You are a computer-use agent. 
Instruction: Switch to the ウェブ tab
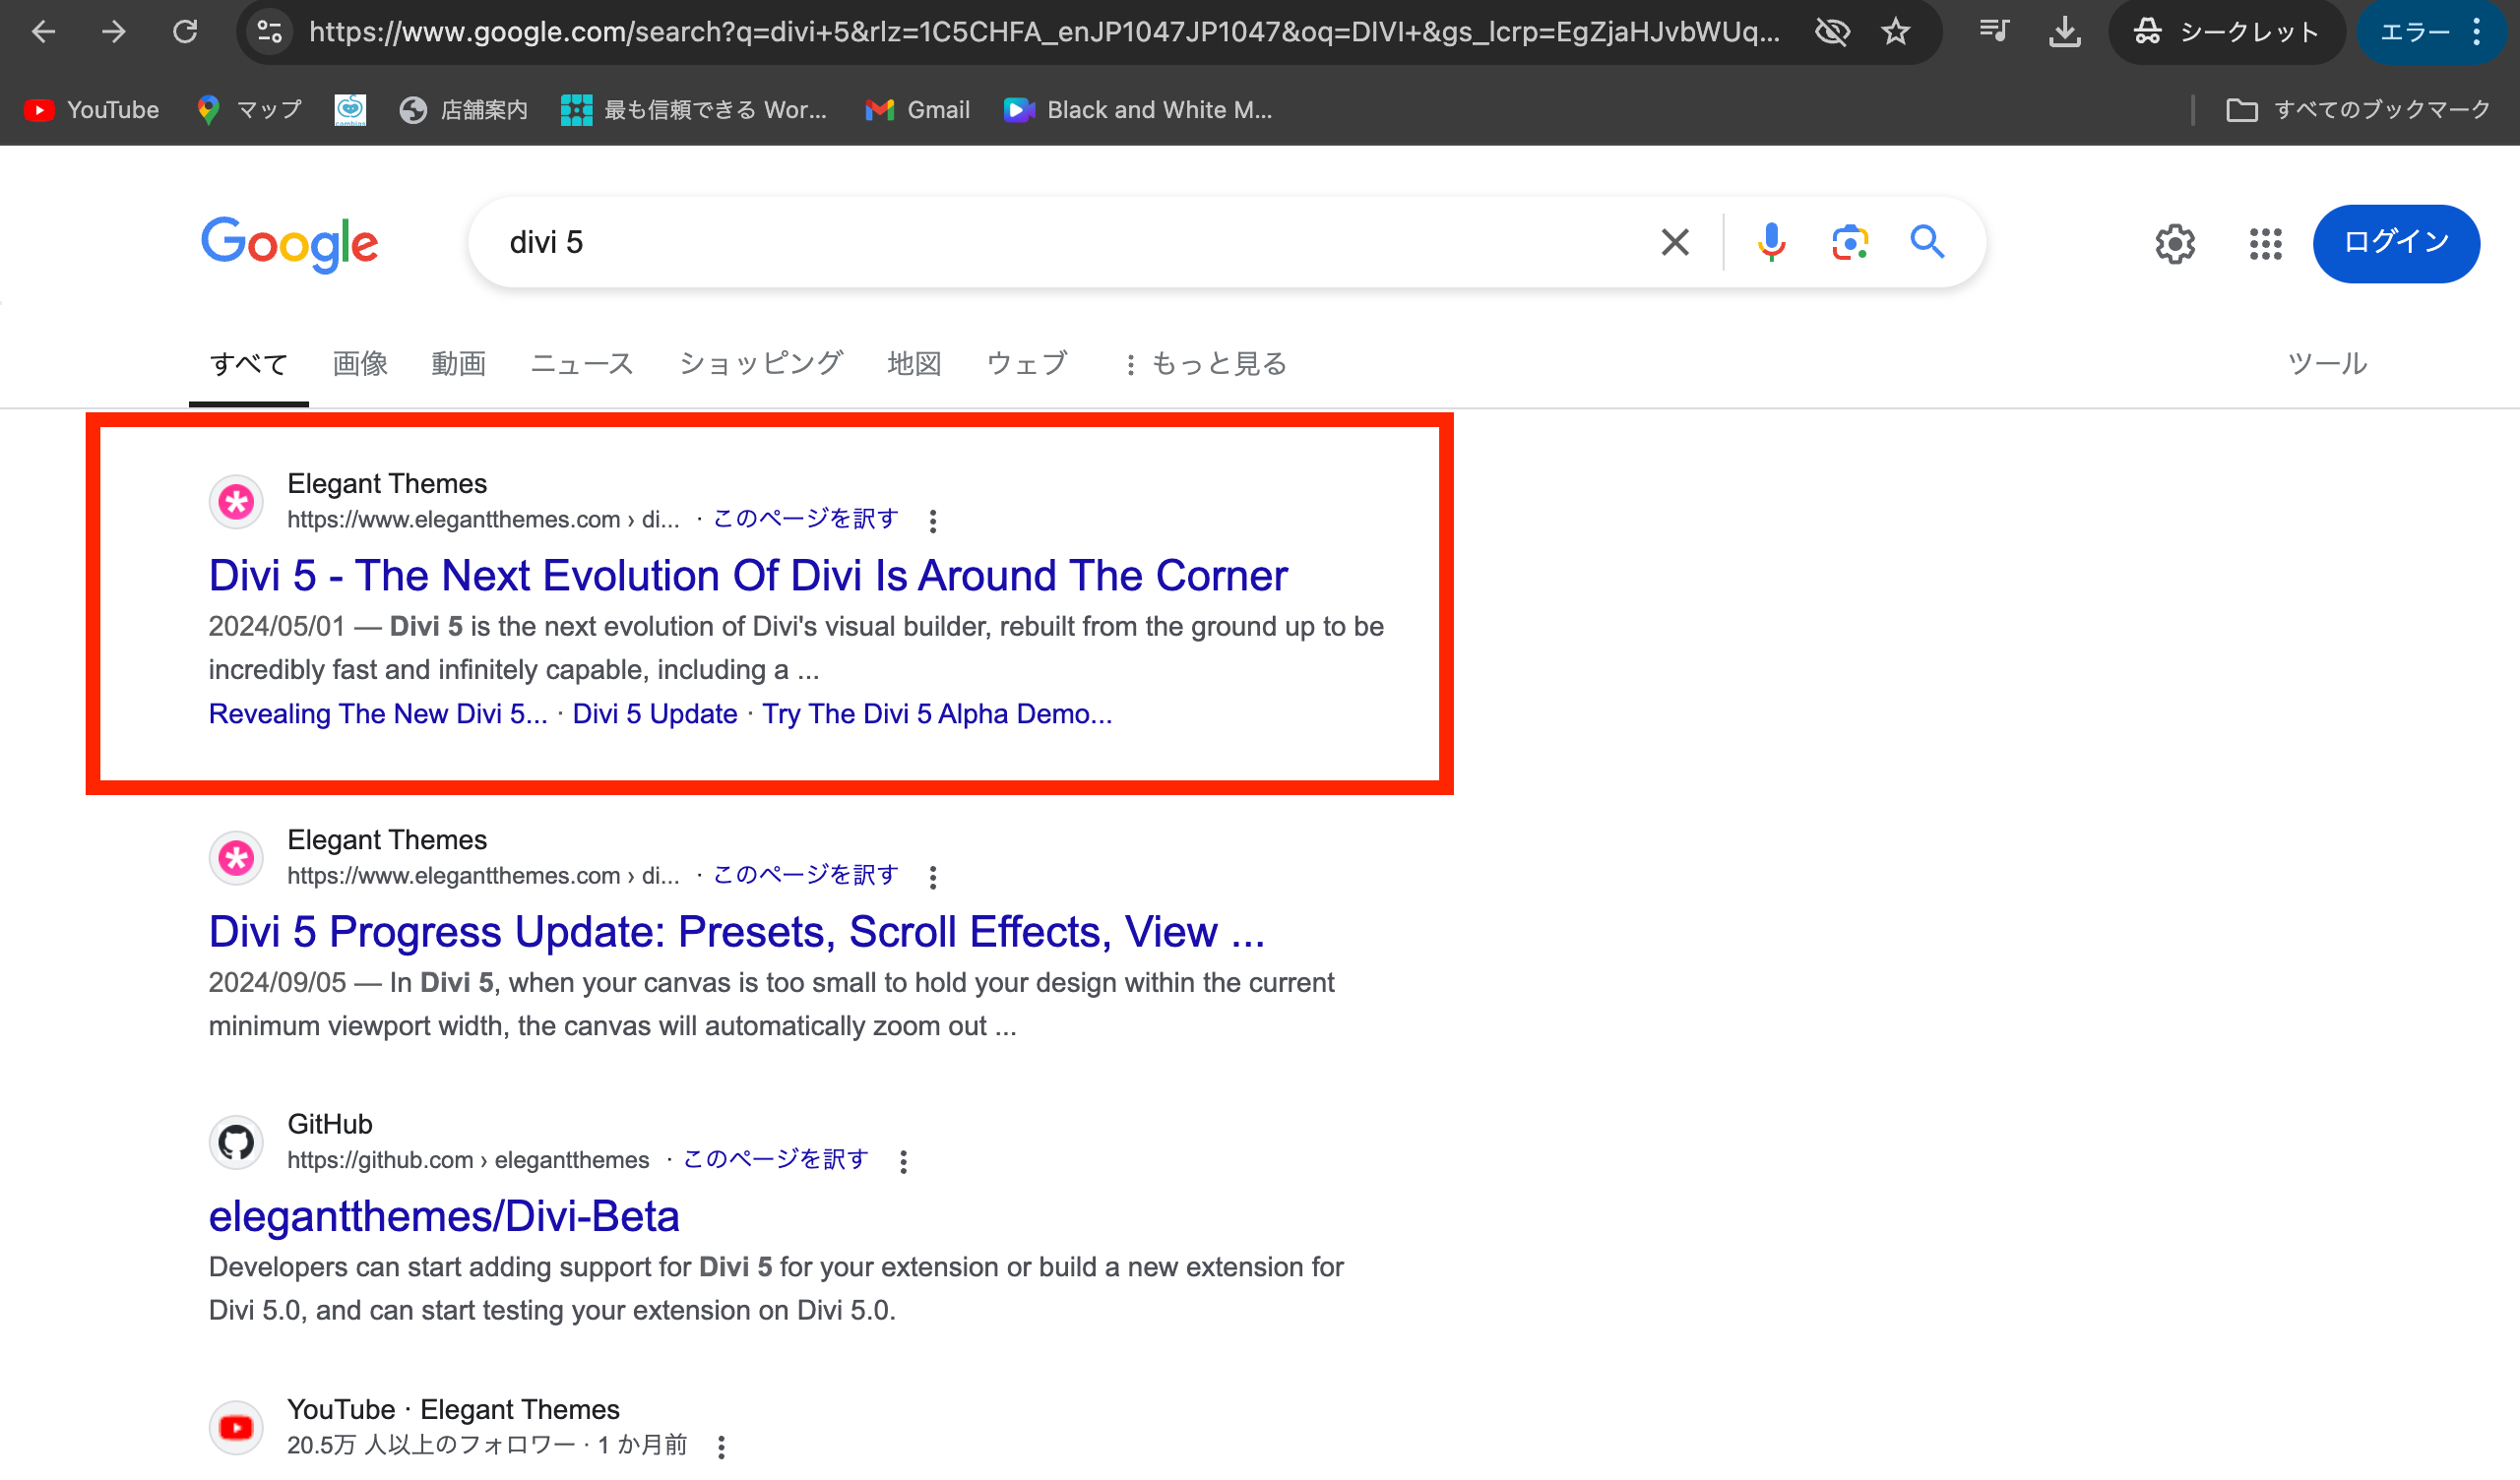pyautogui.click(x=1027, y=364)
